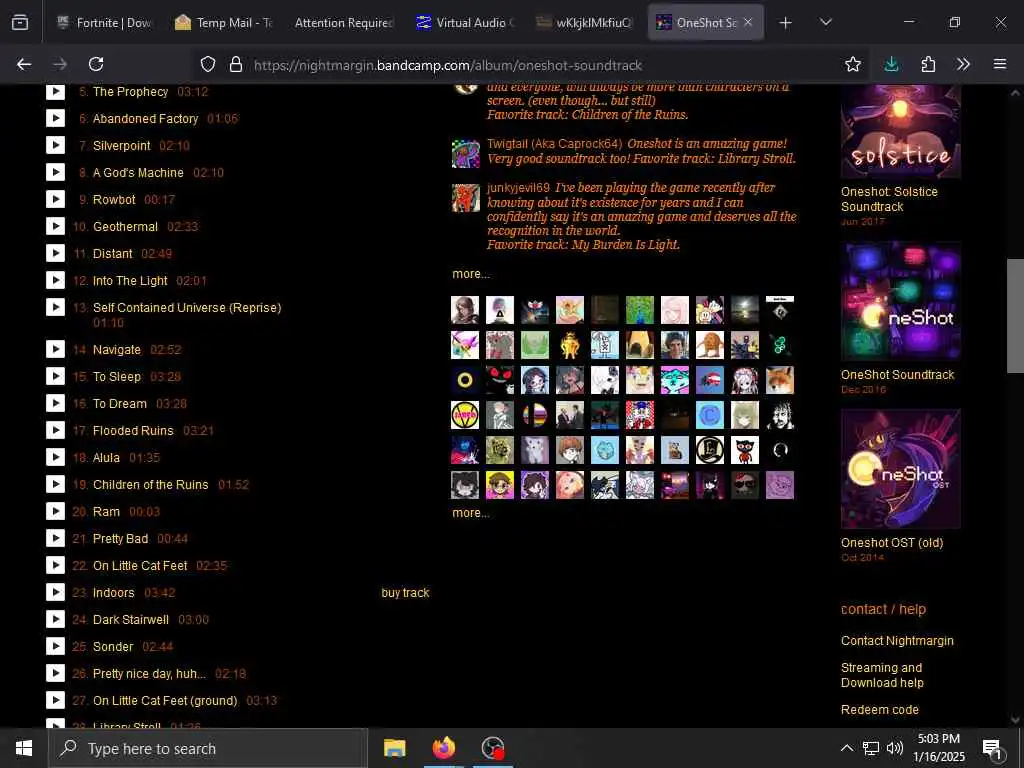The width and height of the screenshot is (1024, 768).
Task: Click the taskbar search box
Action: 208,748
